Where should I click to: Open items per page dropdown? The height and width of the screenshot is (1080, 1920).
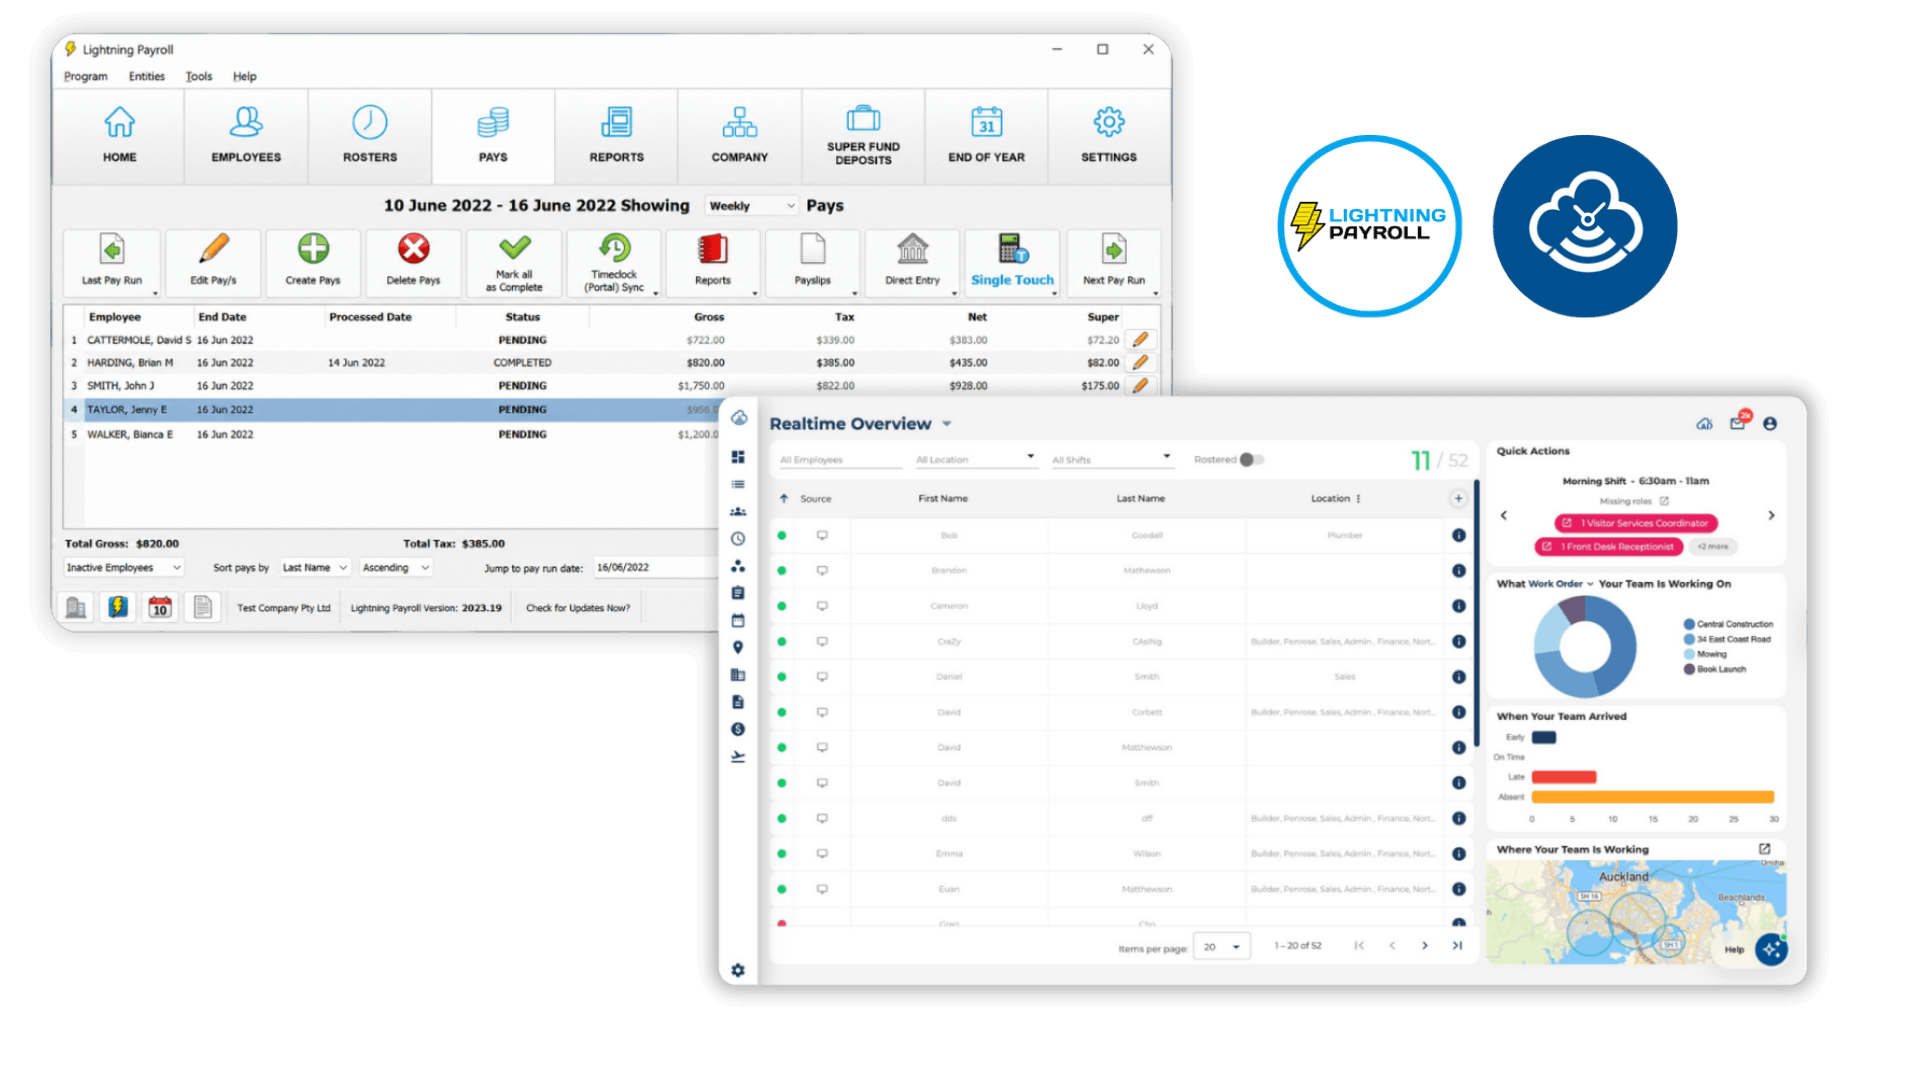(x=1222, y=947)
